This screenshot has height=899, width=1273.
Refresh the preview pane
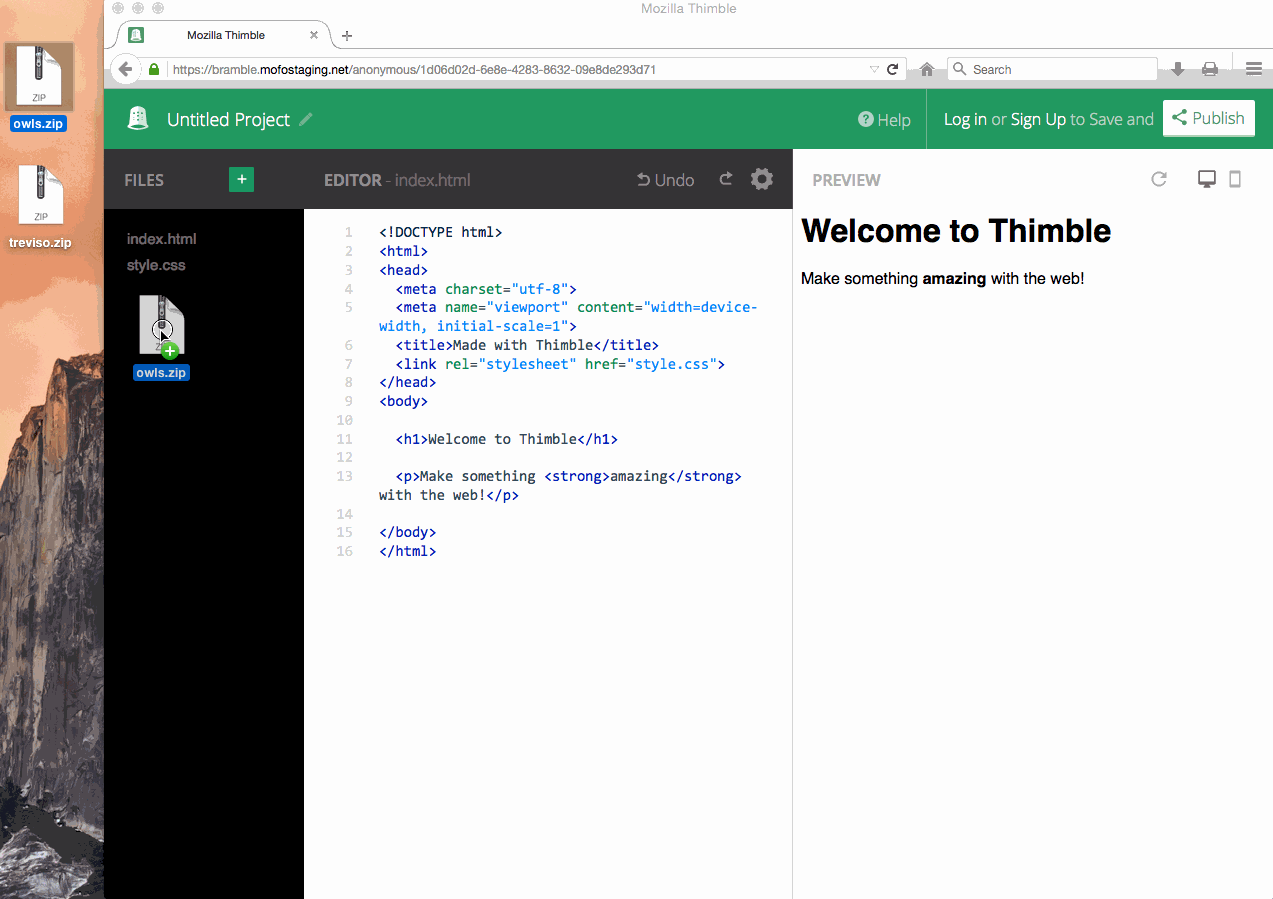click(x=1159, y=179)
